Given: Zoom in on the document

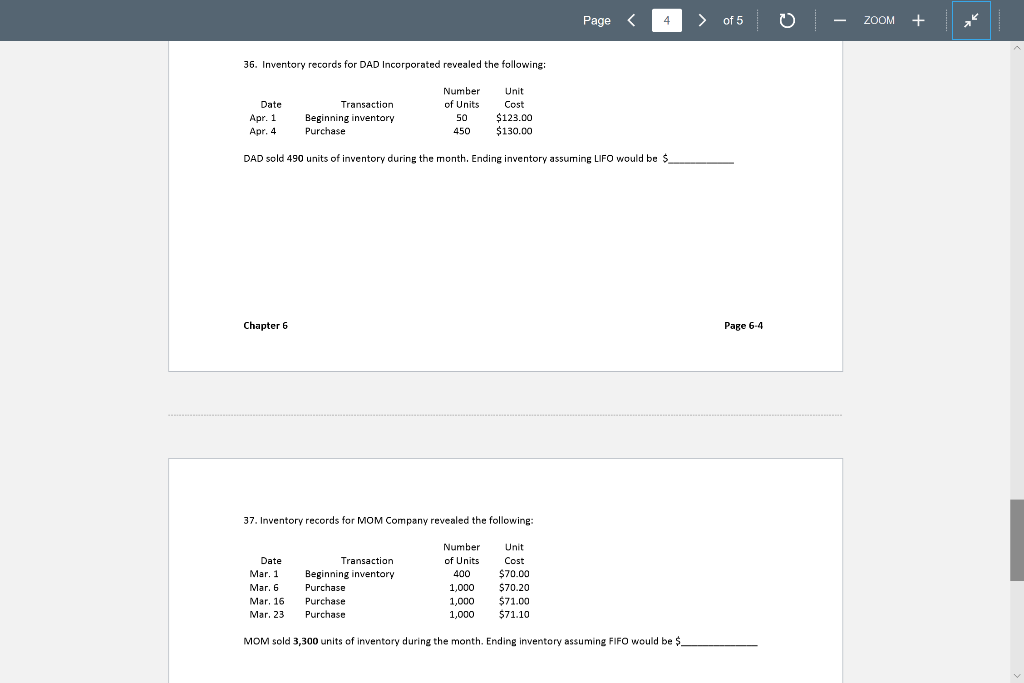Looking at the screenshot, I should pos(918,19).
